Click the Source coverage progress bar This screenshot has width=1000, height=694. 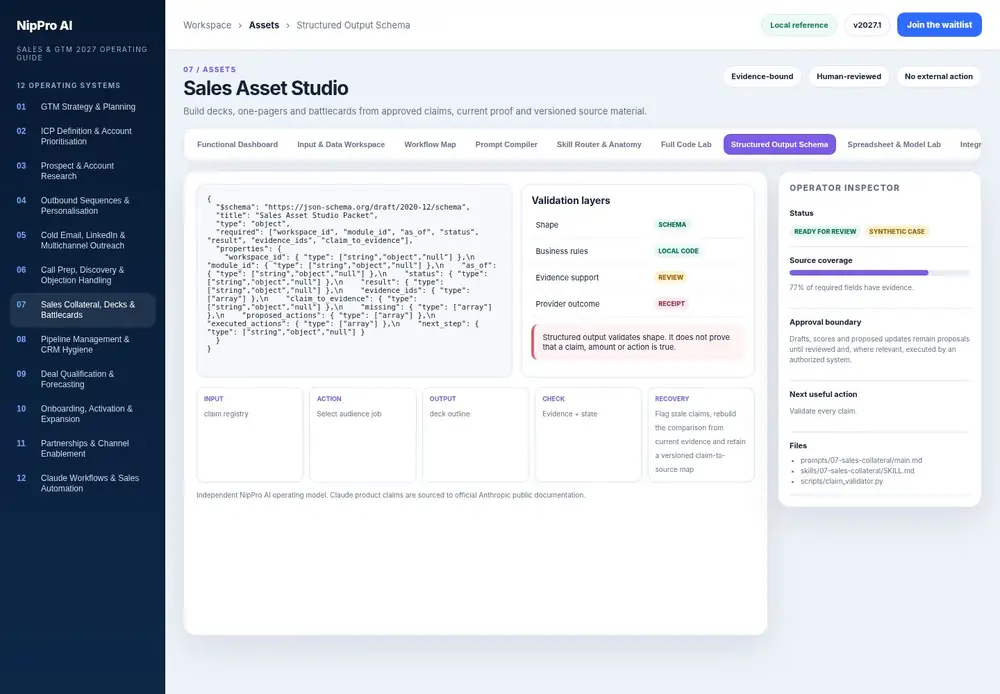[879, 273]
